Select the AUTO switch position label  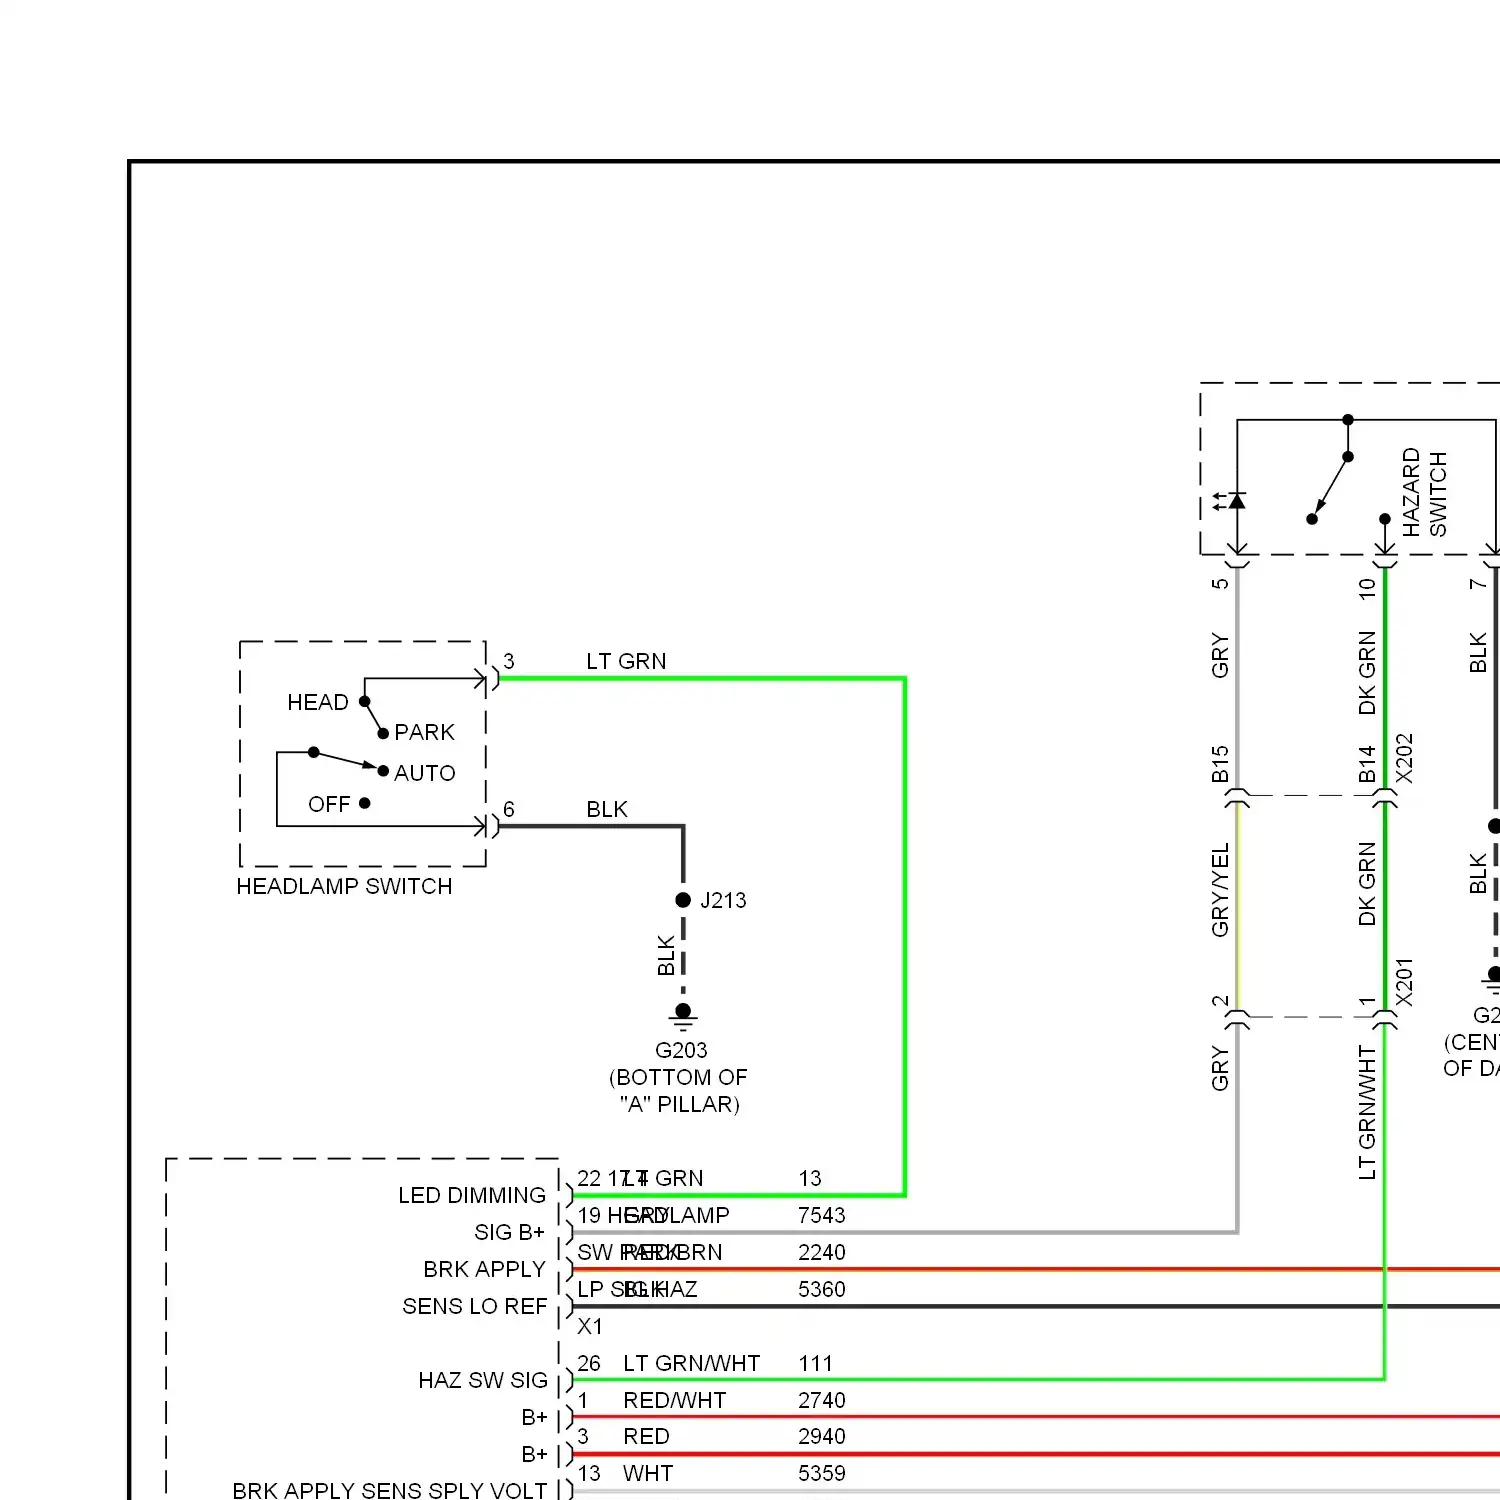coord(424,773)
